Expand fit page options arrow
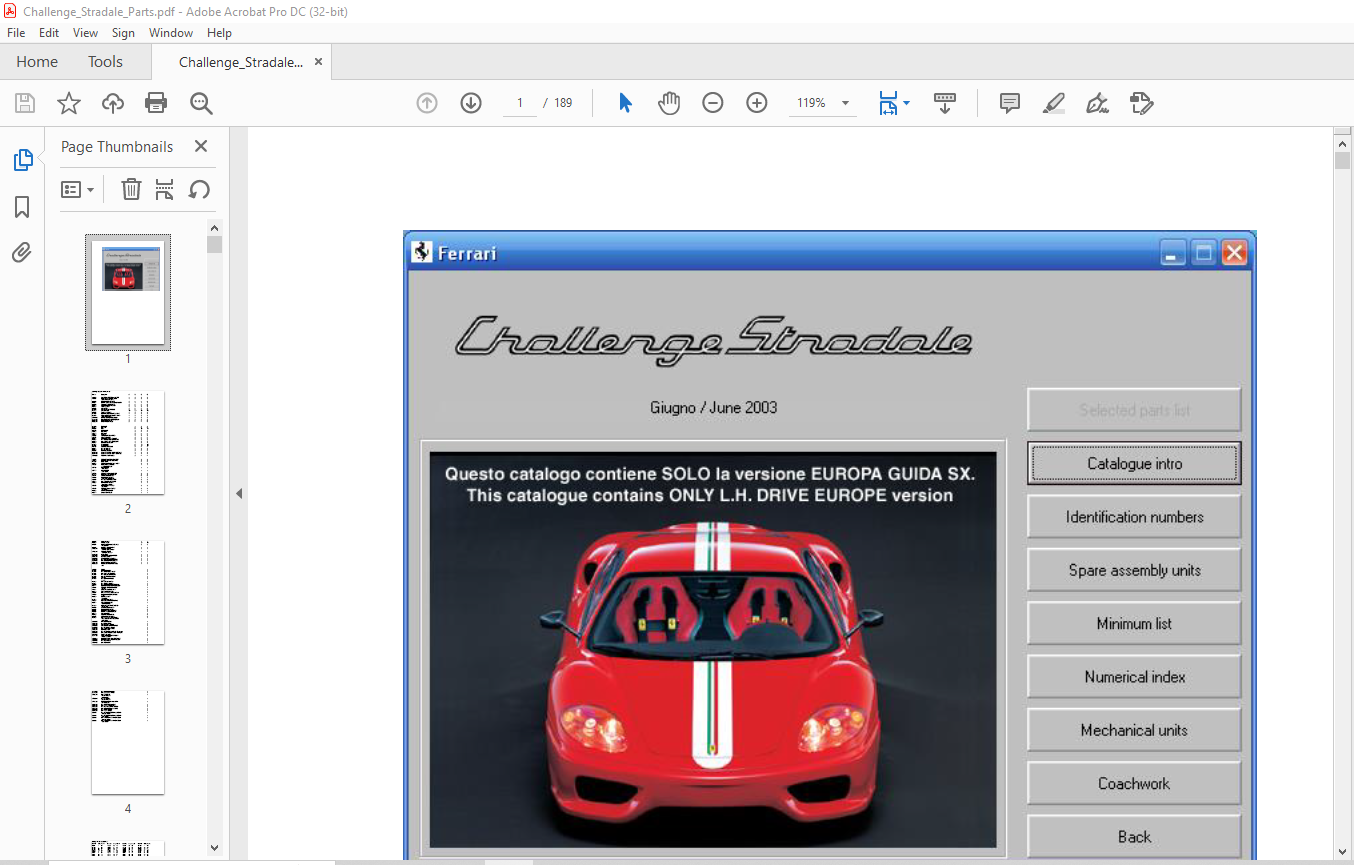1354x865 pixels. 906,103
